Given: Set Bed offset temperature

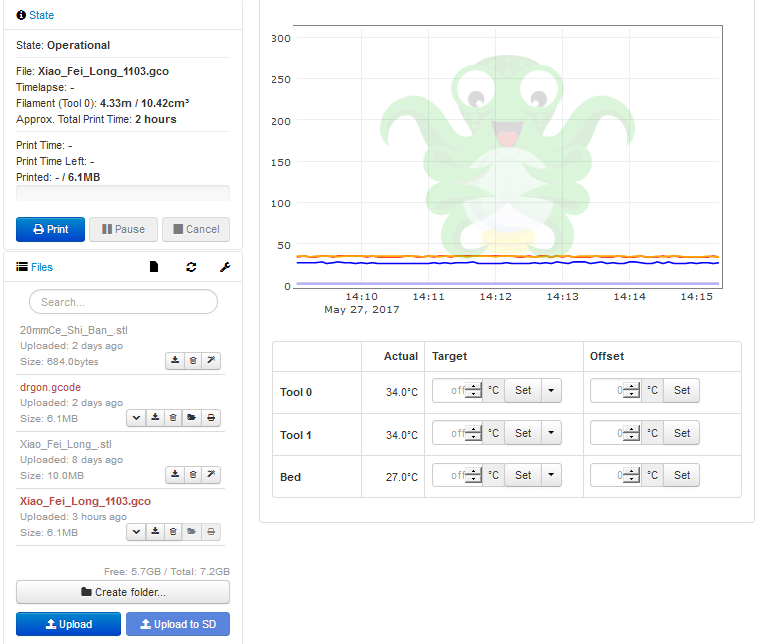Looking at the screenshot, I should (x=681, y=475).
